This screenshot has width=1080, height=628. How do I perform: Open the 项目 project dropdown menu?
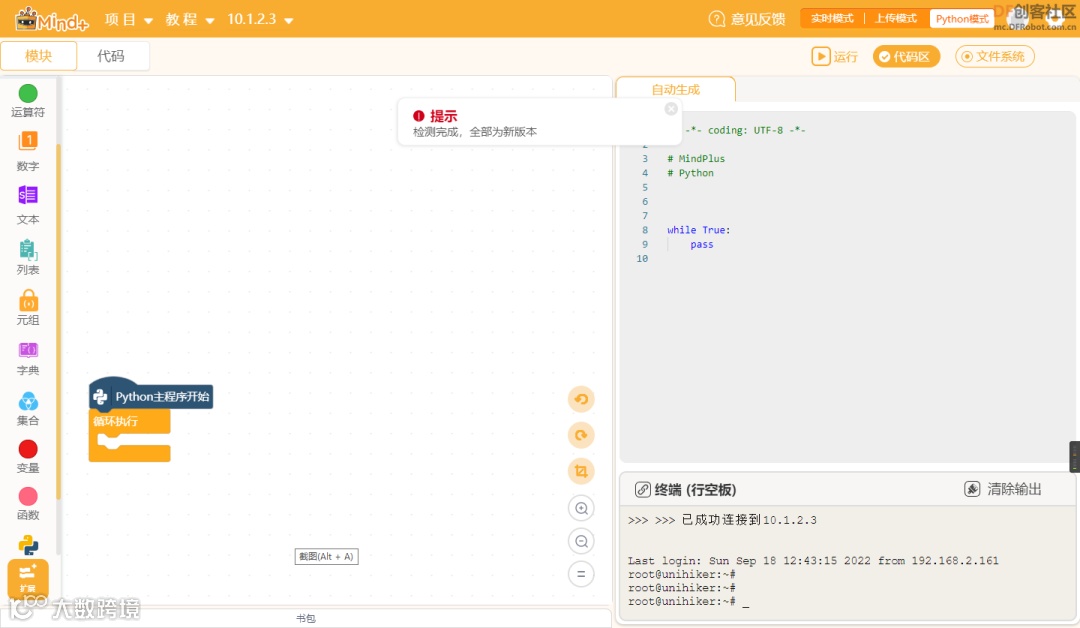tap(128, 19)
